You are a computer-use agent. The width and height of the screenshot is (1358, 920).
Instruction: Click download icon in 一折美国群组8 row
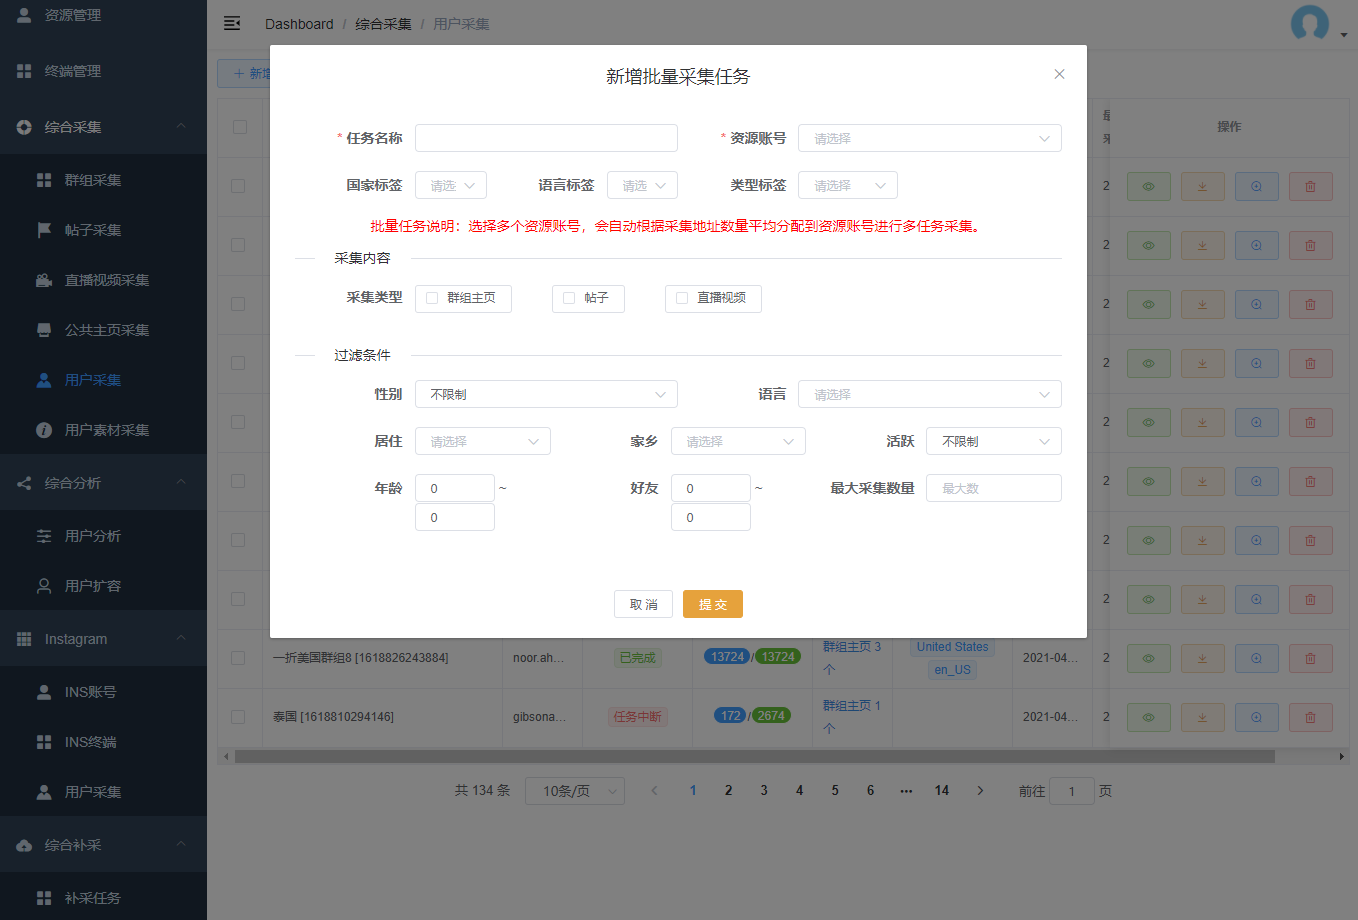[x=1203, y=658]
